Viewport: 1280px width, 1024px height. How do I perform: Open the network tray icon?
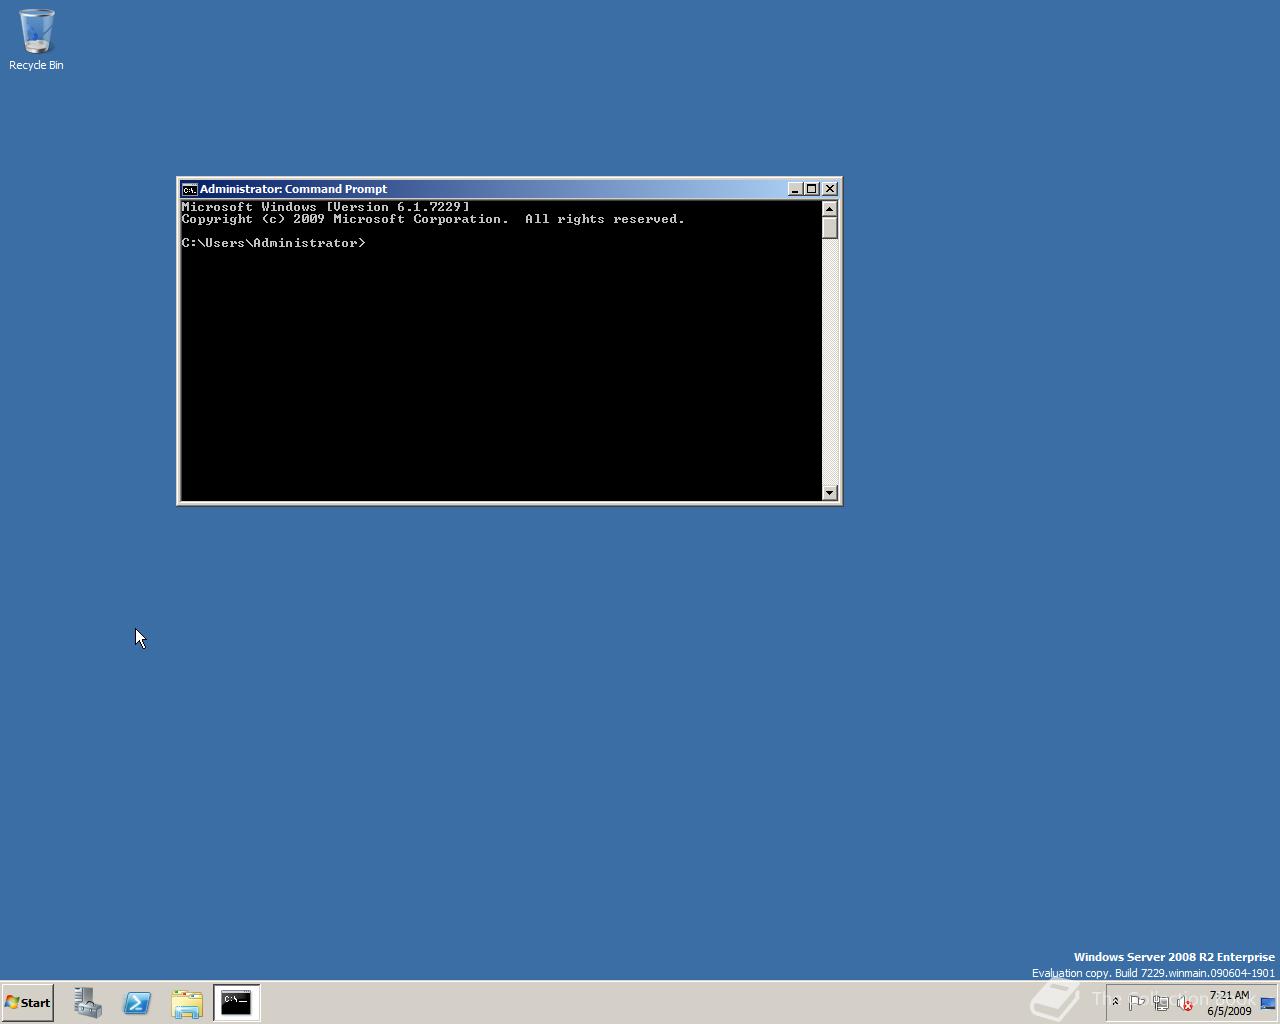tap(1161, 1002)
